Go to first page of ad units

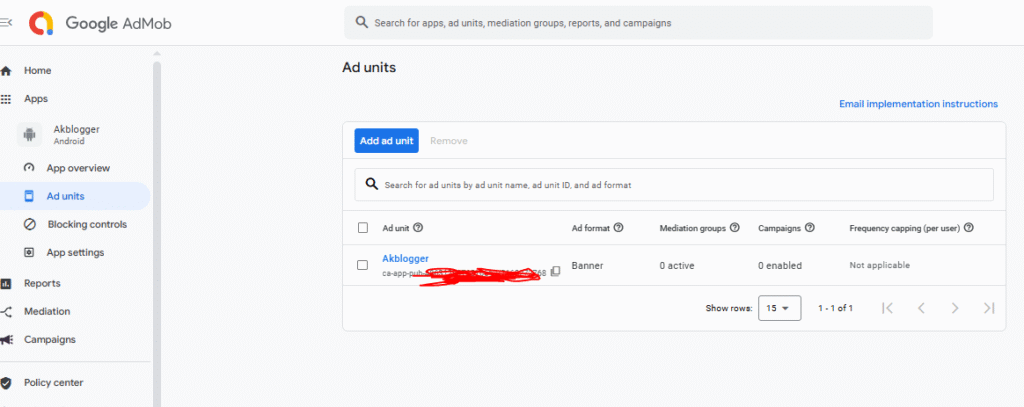pyautogui.click(x=887, y=308)
